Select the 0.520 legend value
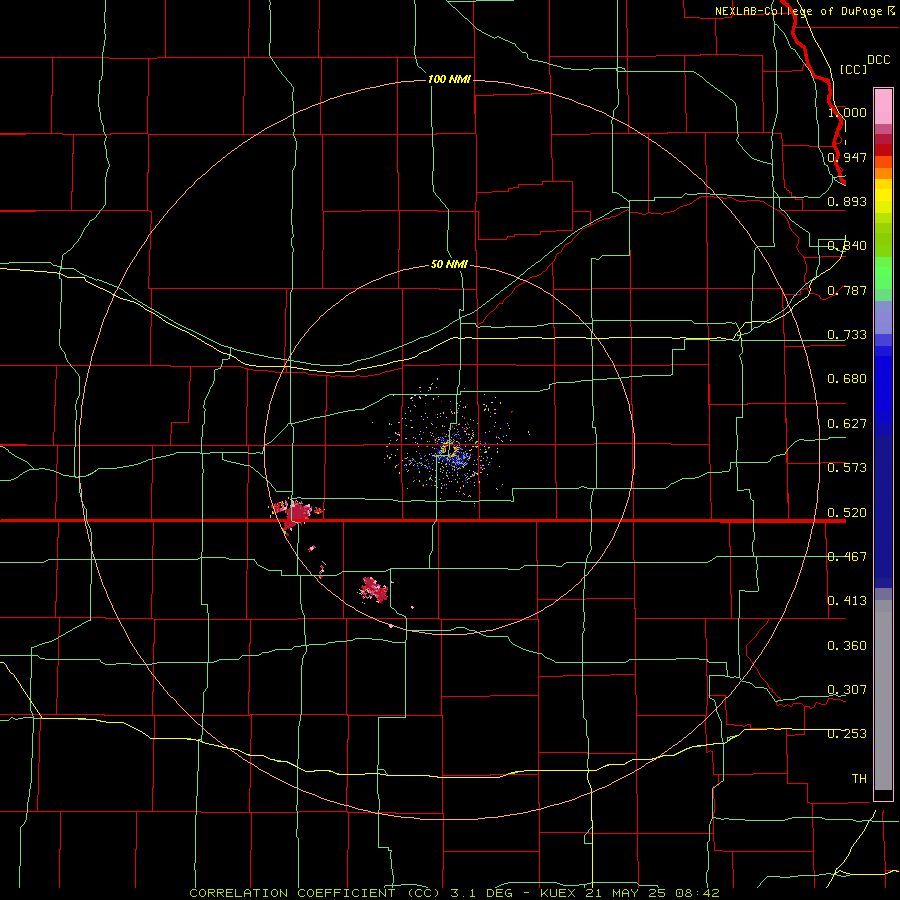 coord(847,513)
